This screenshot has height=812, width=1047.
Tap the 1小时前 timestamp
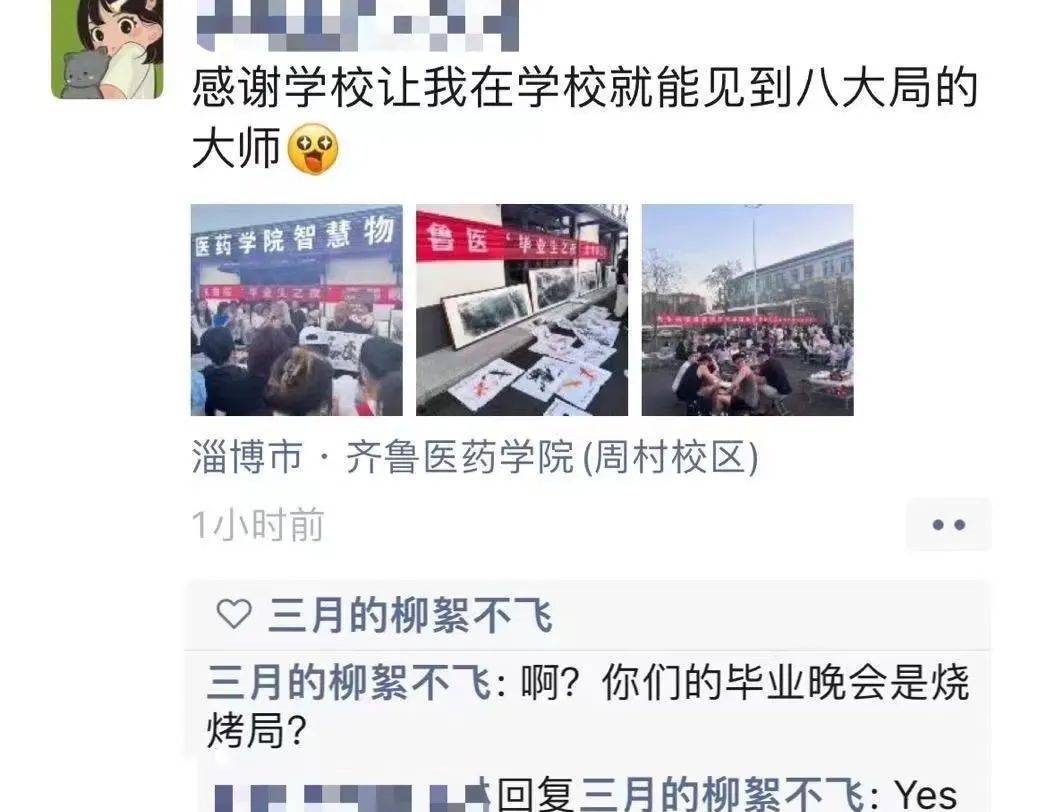click(x=258, y=525)
